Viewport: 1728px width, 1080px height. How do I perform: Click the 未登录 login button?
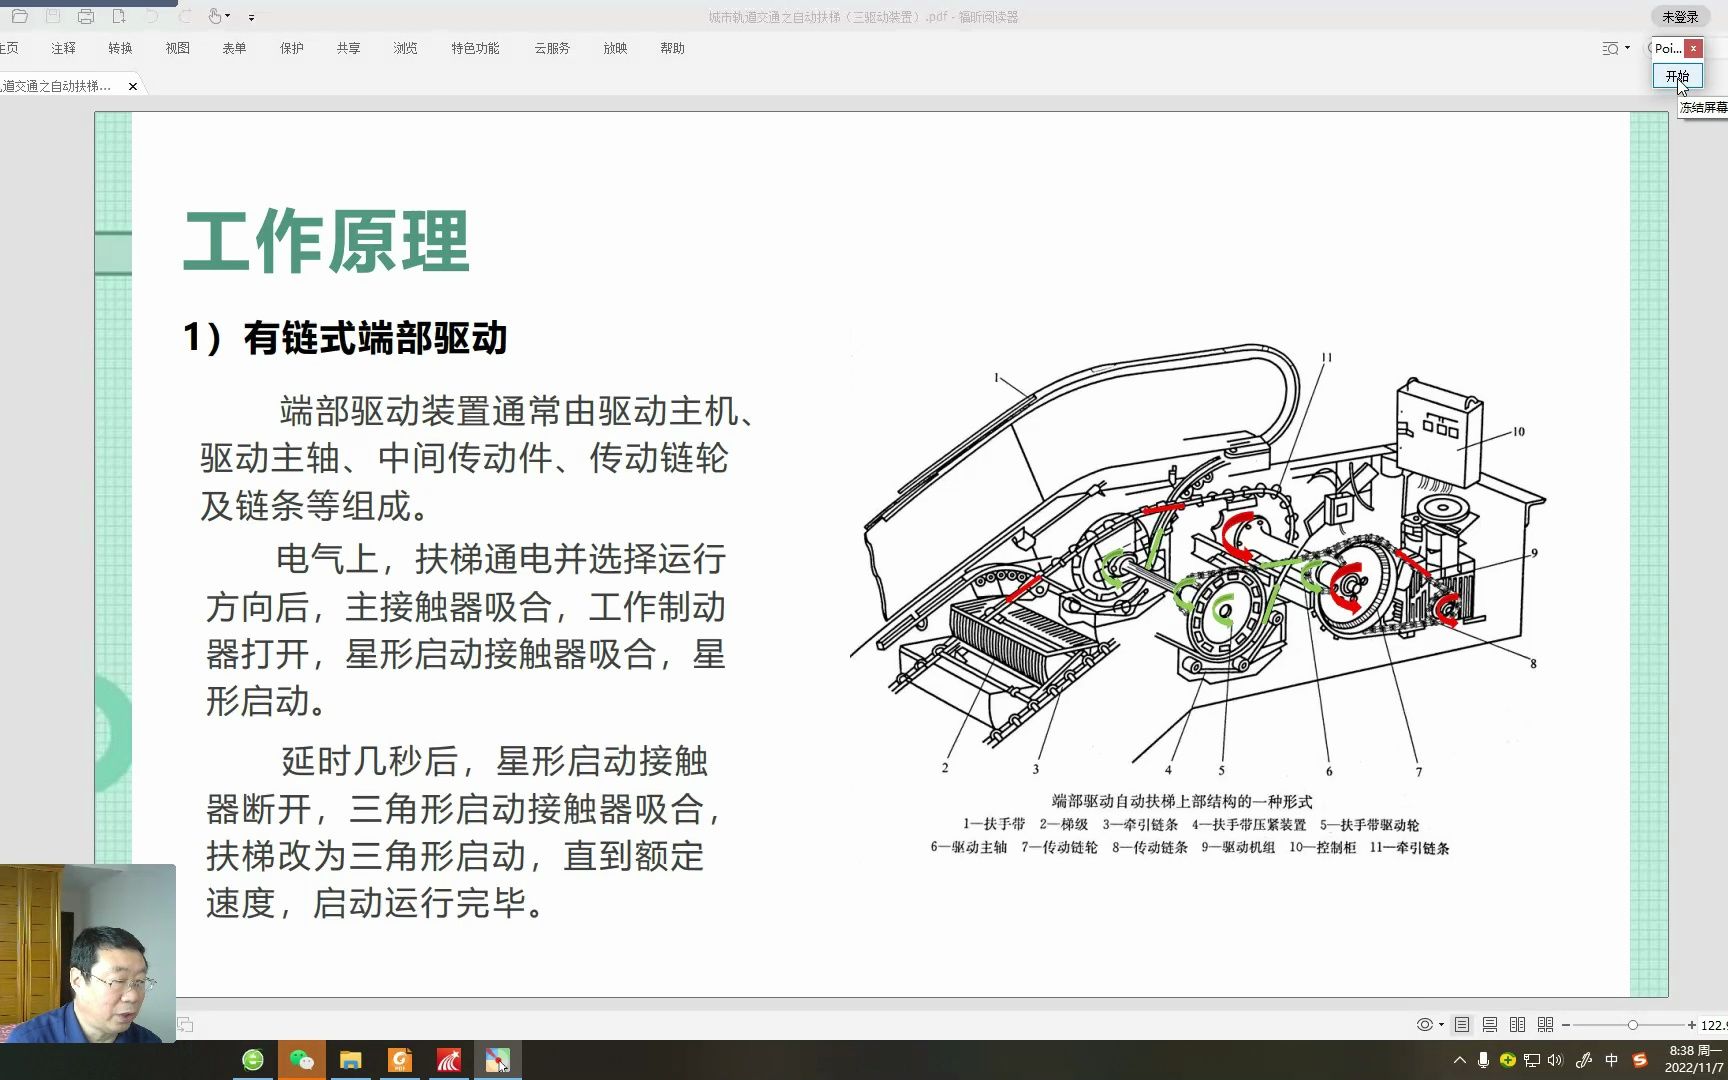[x=1681, y=16]
